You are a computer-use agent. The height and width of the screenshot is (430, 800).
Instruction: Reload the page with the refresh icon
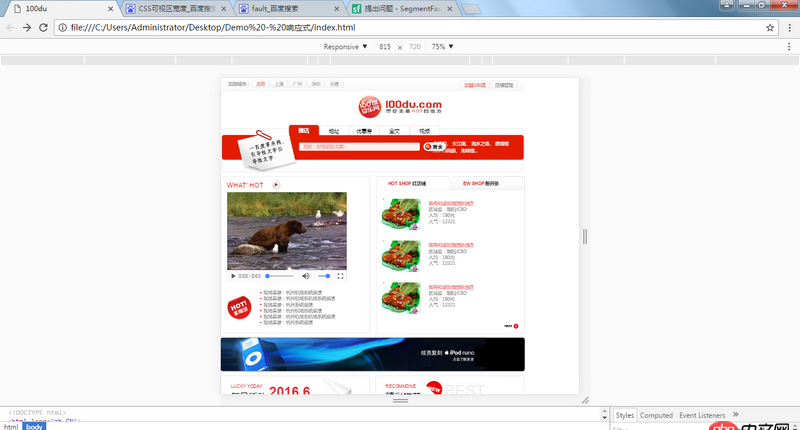point(43,28)
